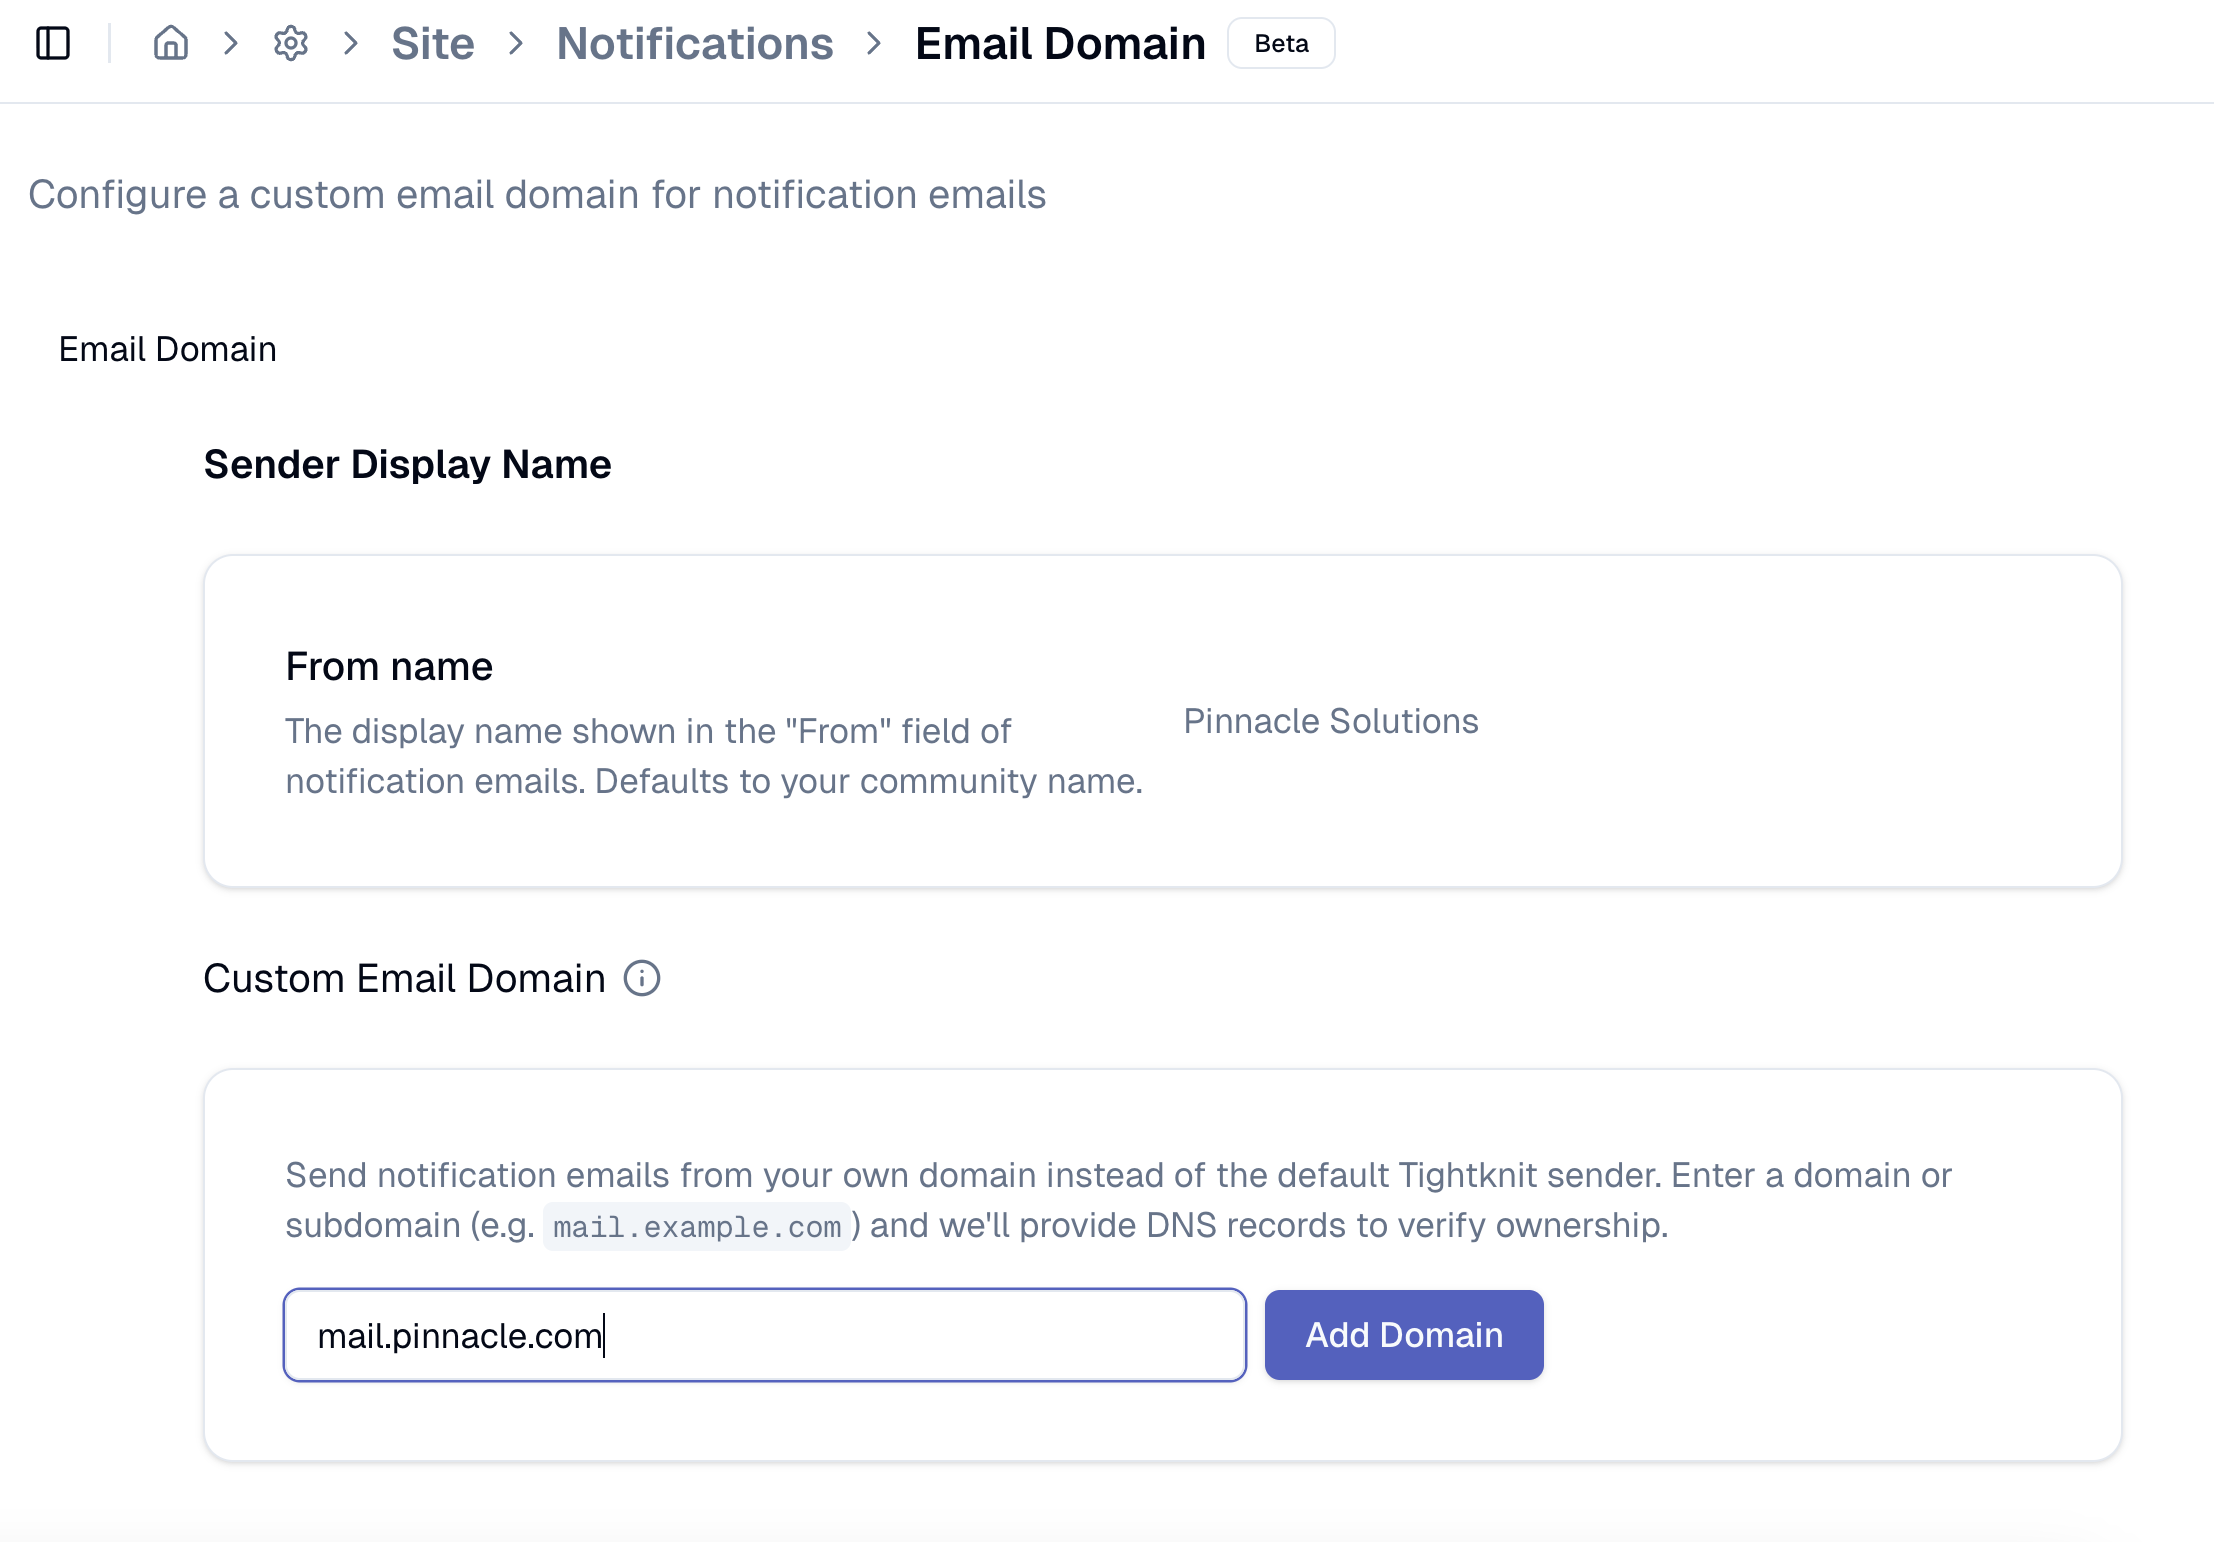Toggle the sidebar panel icon
This screenshot has width=2214, height=1542.
click(x=53, y=43)
